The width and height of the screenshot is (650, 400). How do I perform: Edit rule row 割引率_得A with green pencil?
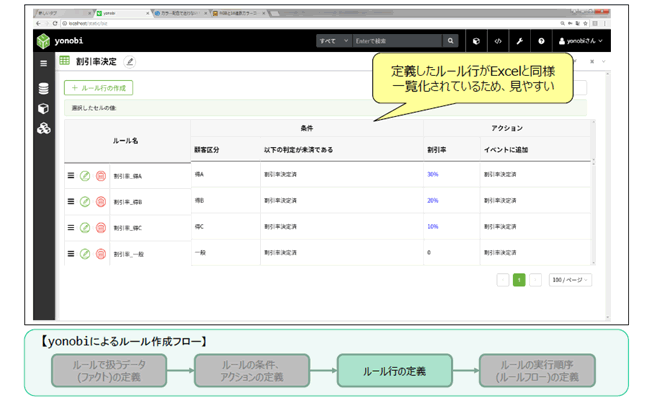click(x=85, y=176)
